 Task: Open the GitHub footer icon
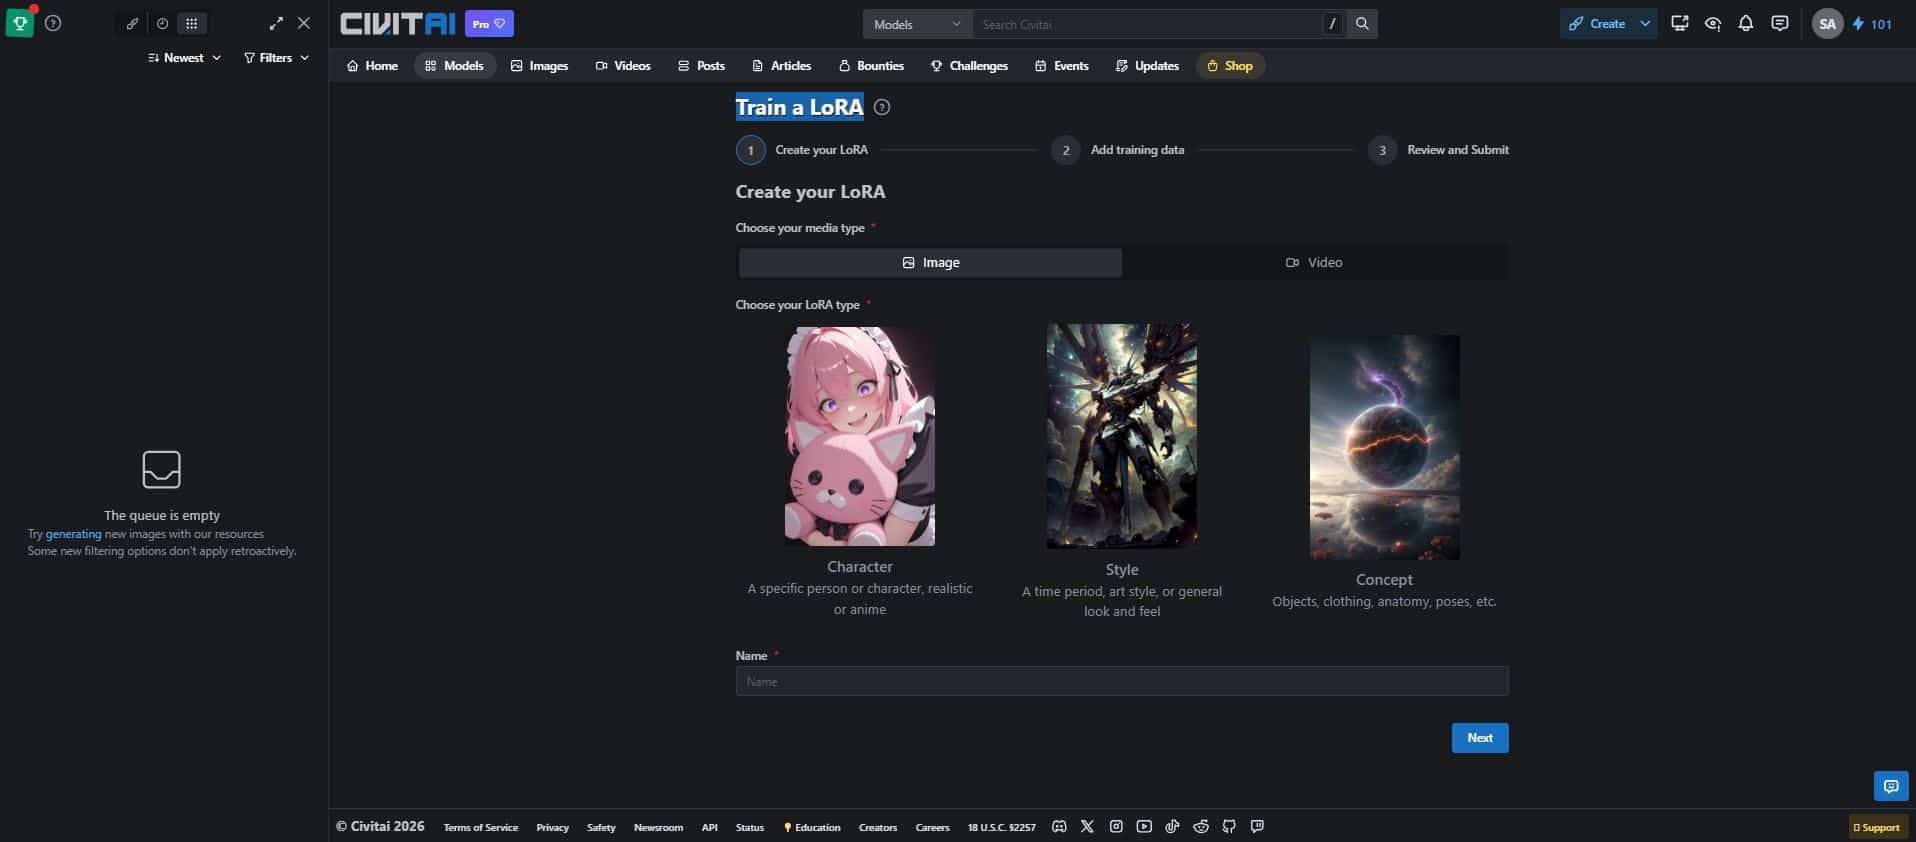(1229, 826)
